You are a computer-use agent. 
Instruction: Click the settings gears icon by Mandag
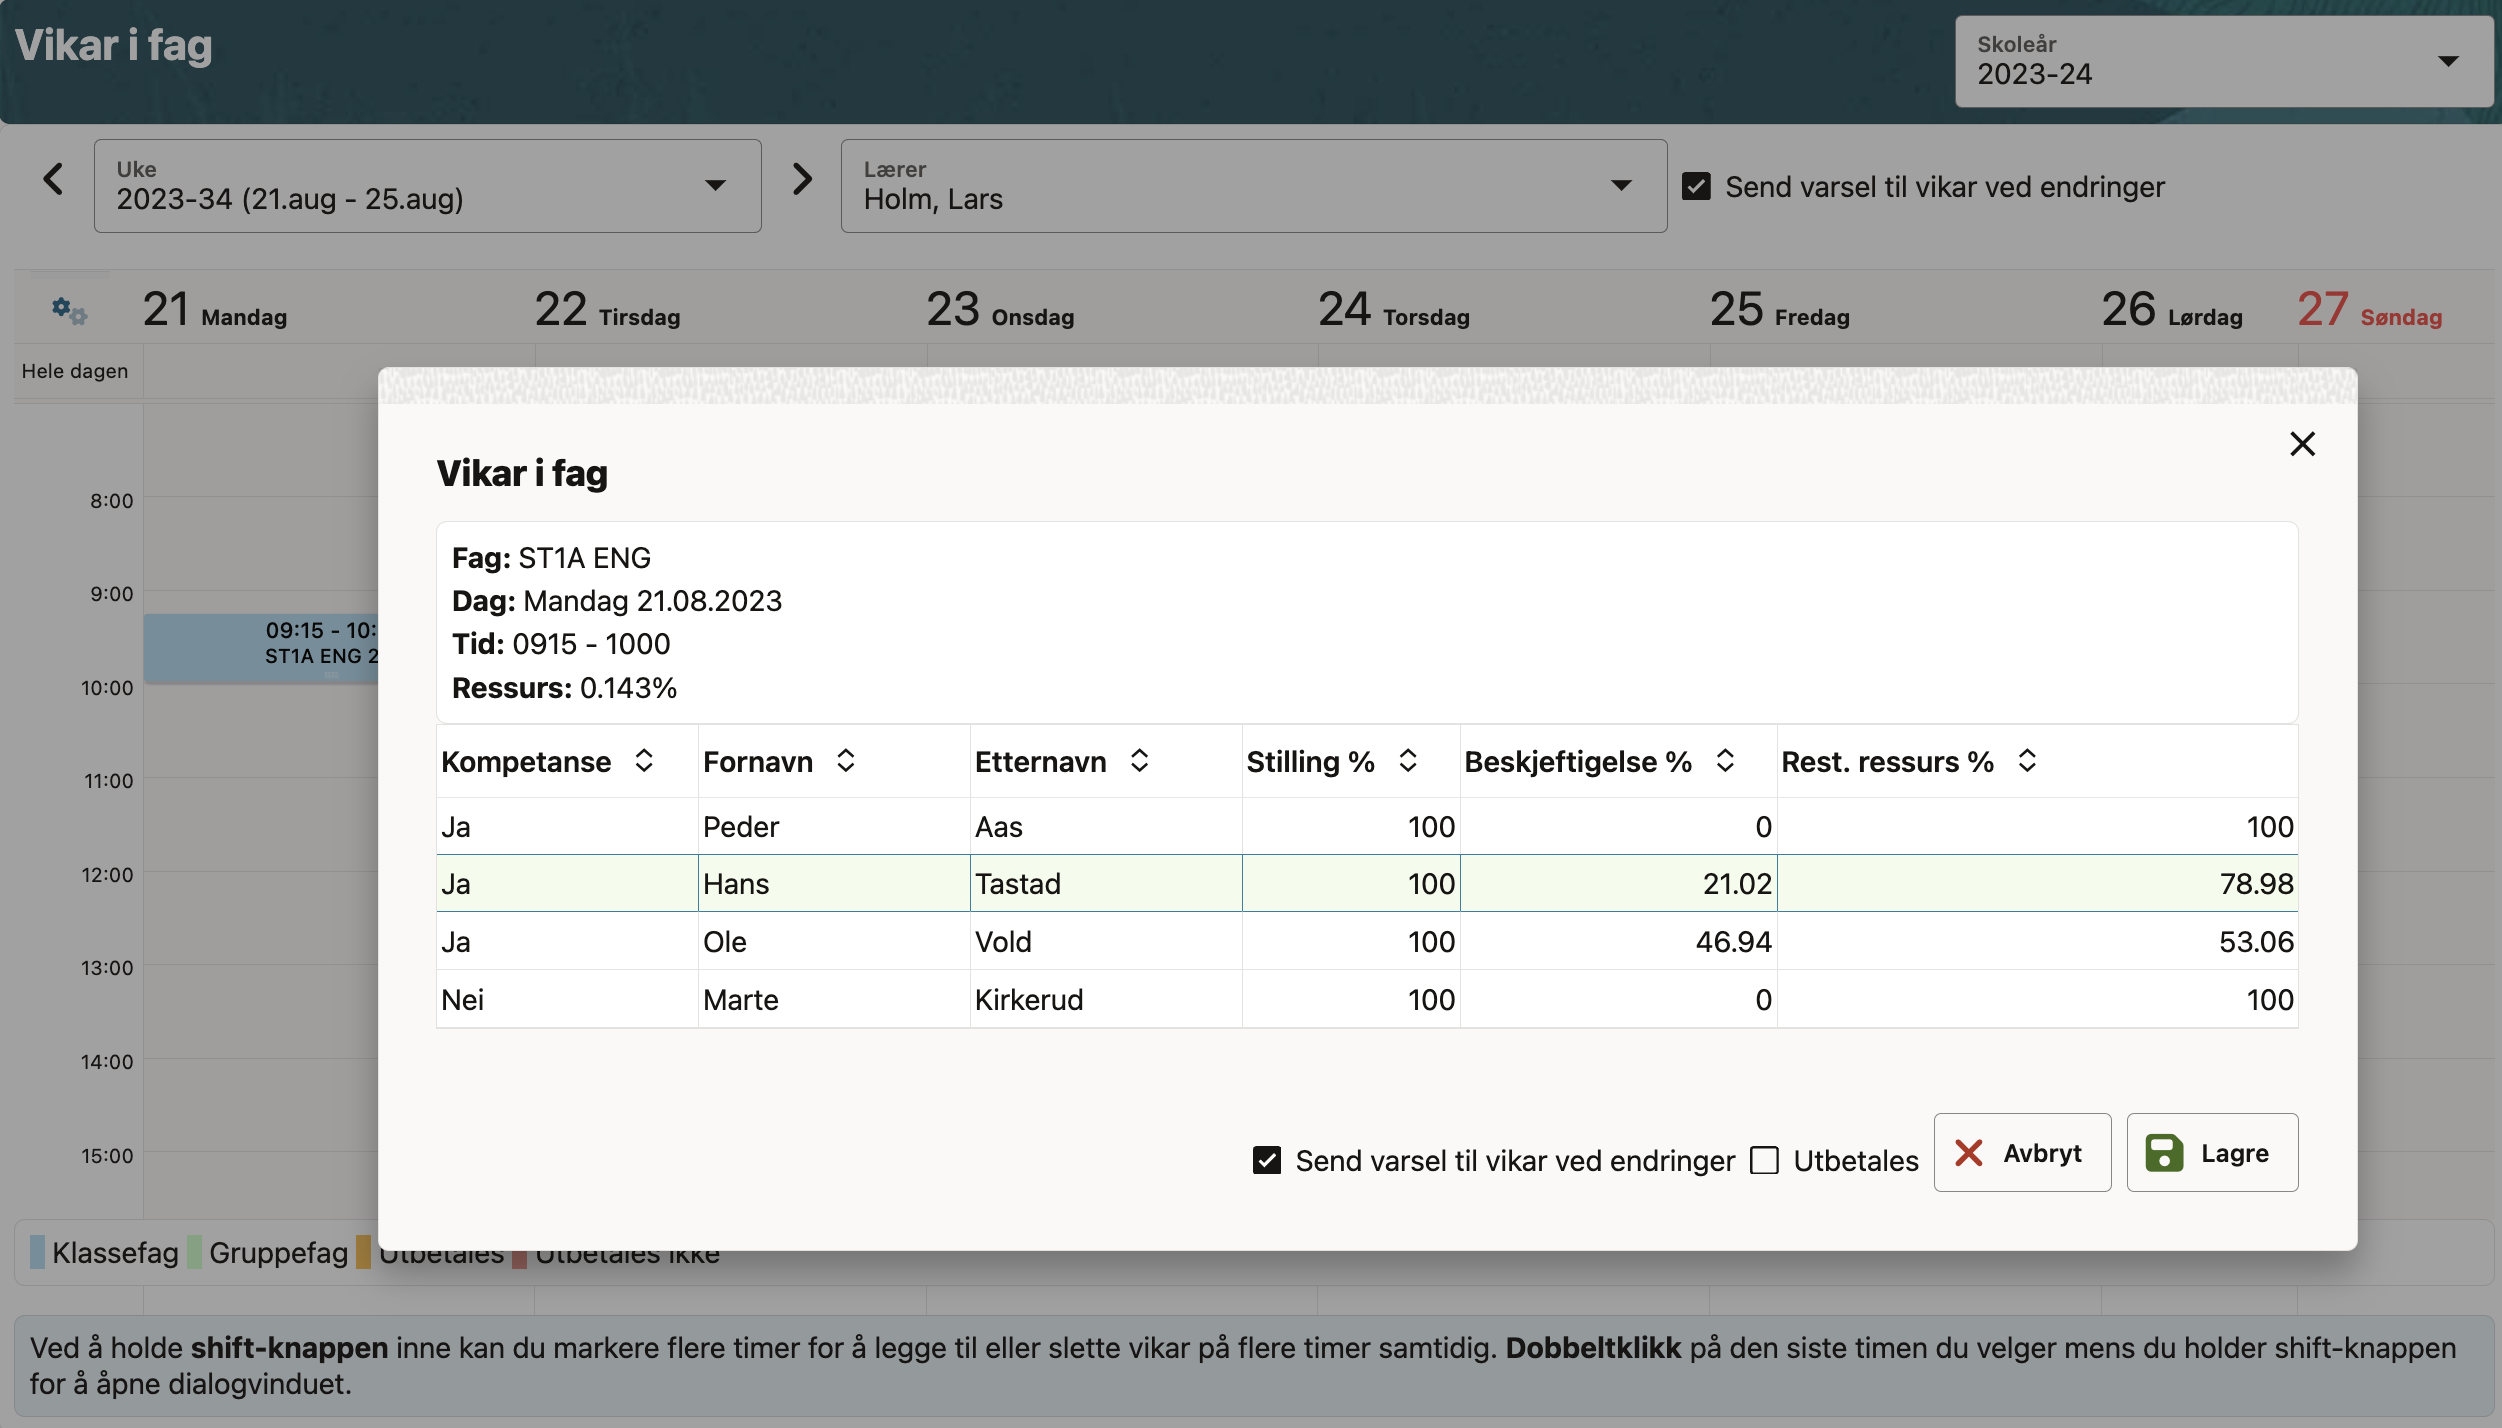[69, 311]
